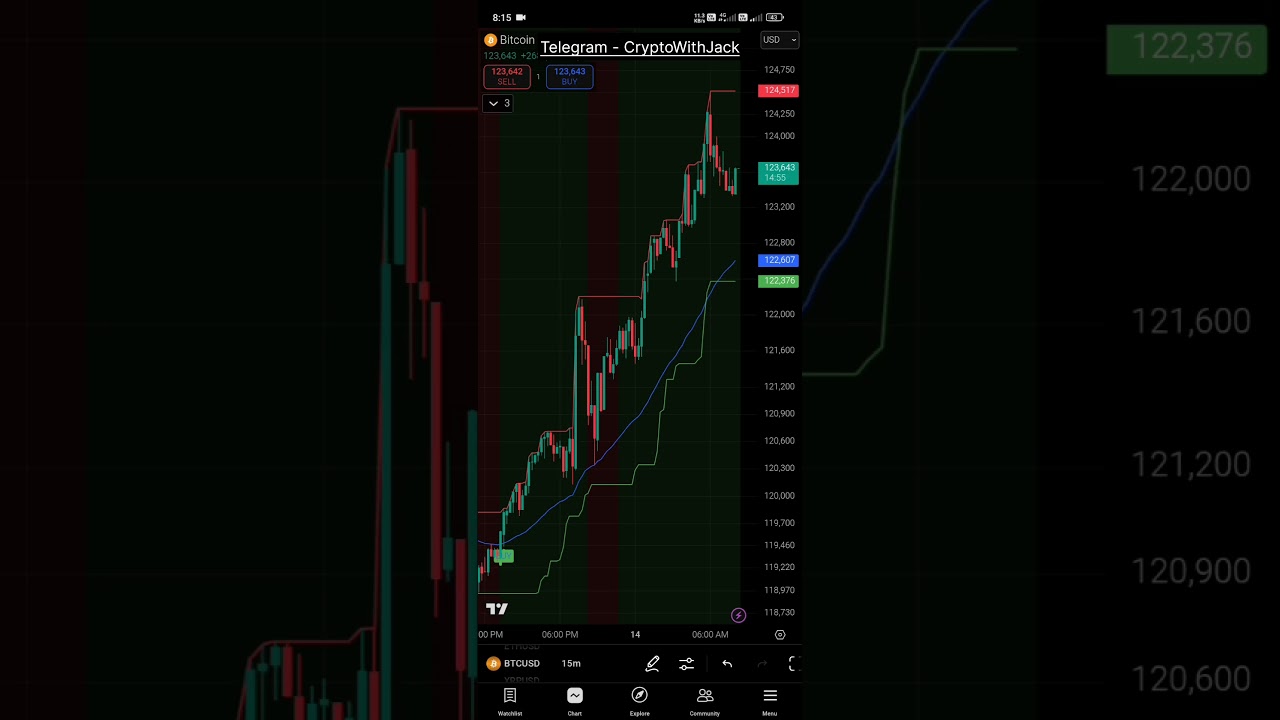Image resolution: width=1280 pixels, height=720 pixels.
Task: Open the hexagon chart settings icon
Action: pos(780,635)
